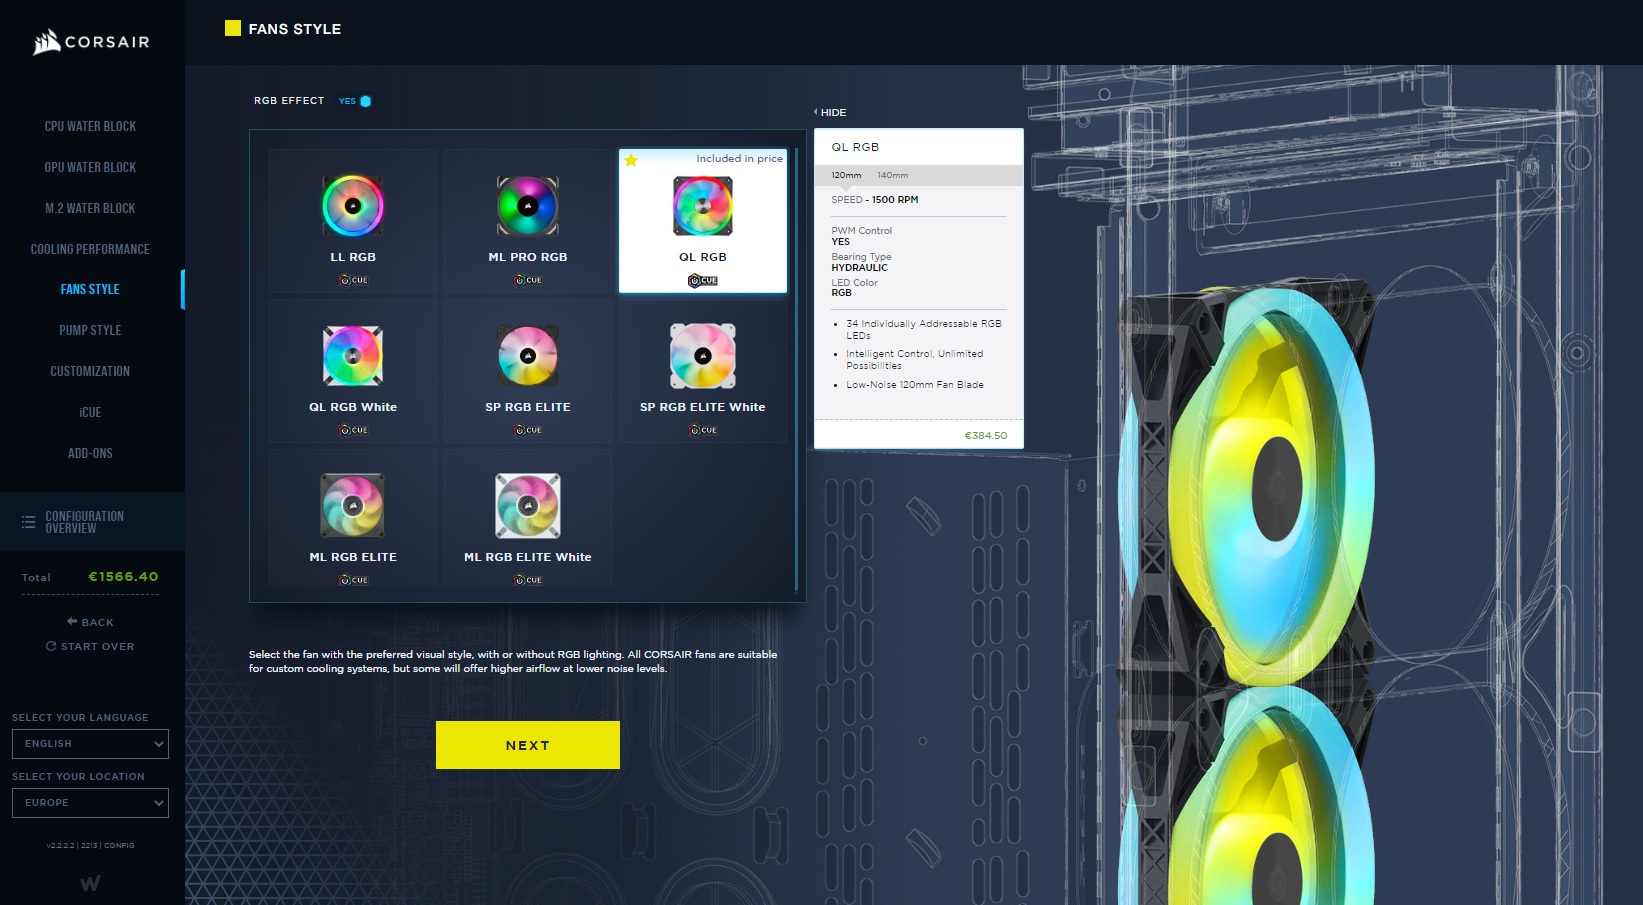Click the QL RGB White label
Screen dimensions: 1643x905
353,407
